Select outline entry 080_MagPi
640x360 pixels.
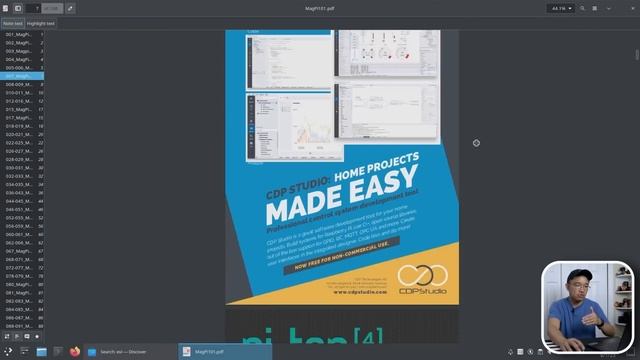(x=22, y=284)
